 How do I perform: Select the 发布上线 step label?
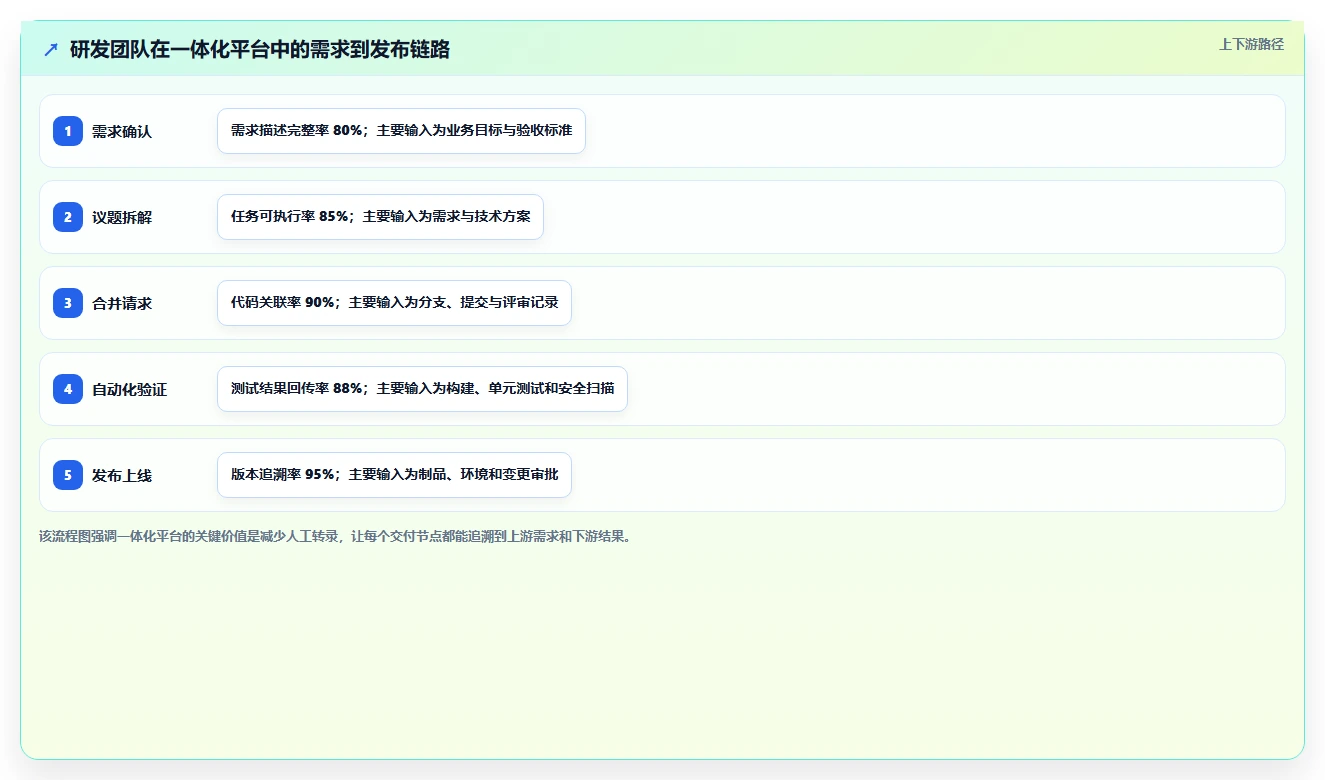tap(122, 475)
